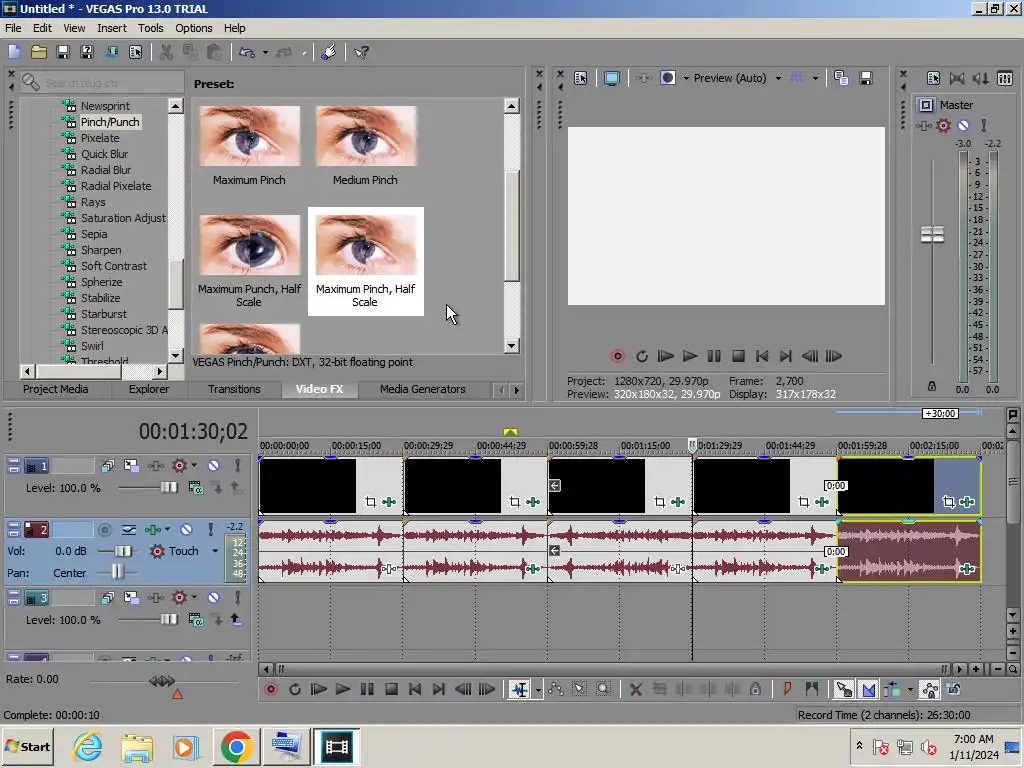Click the Delete X icon in timeline toolbar
The height and width of the screenshot is (768, 1024).
635,690
